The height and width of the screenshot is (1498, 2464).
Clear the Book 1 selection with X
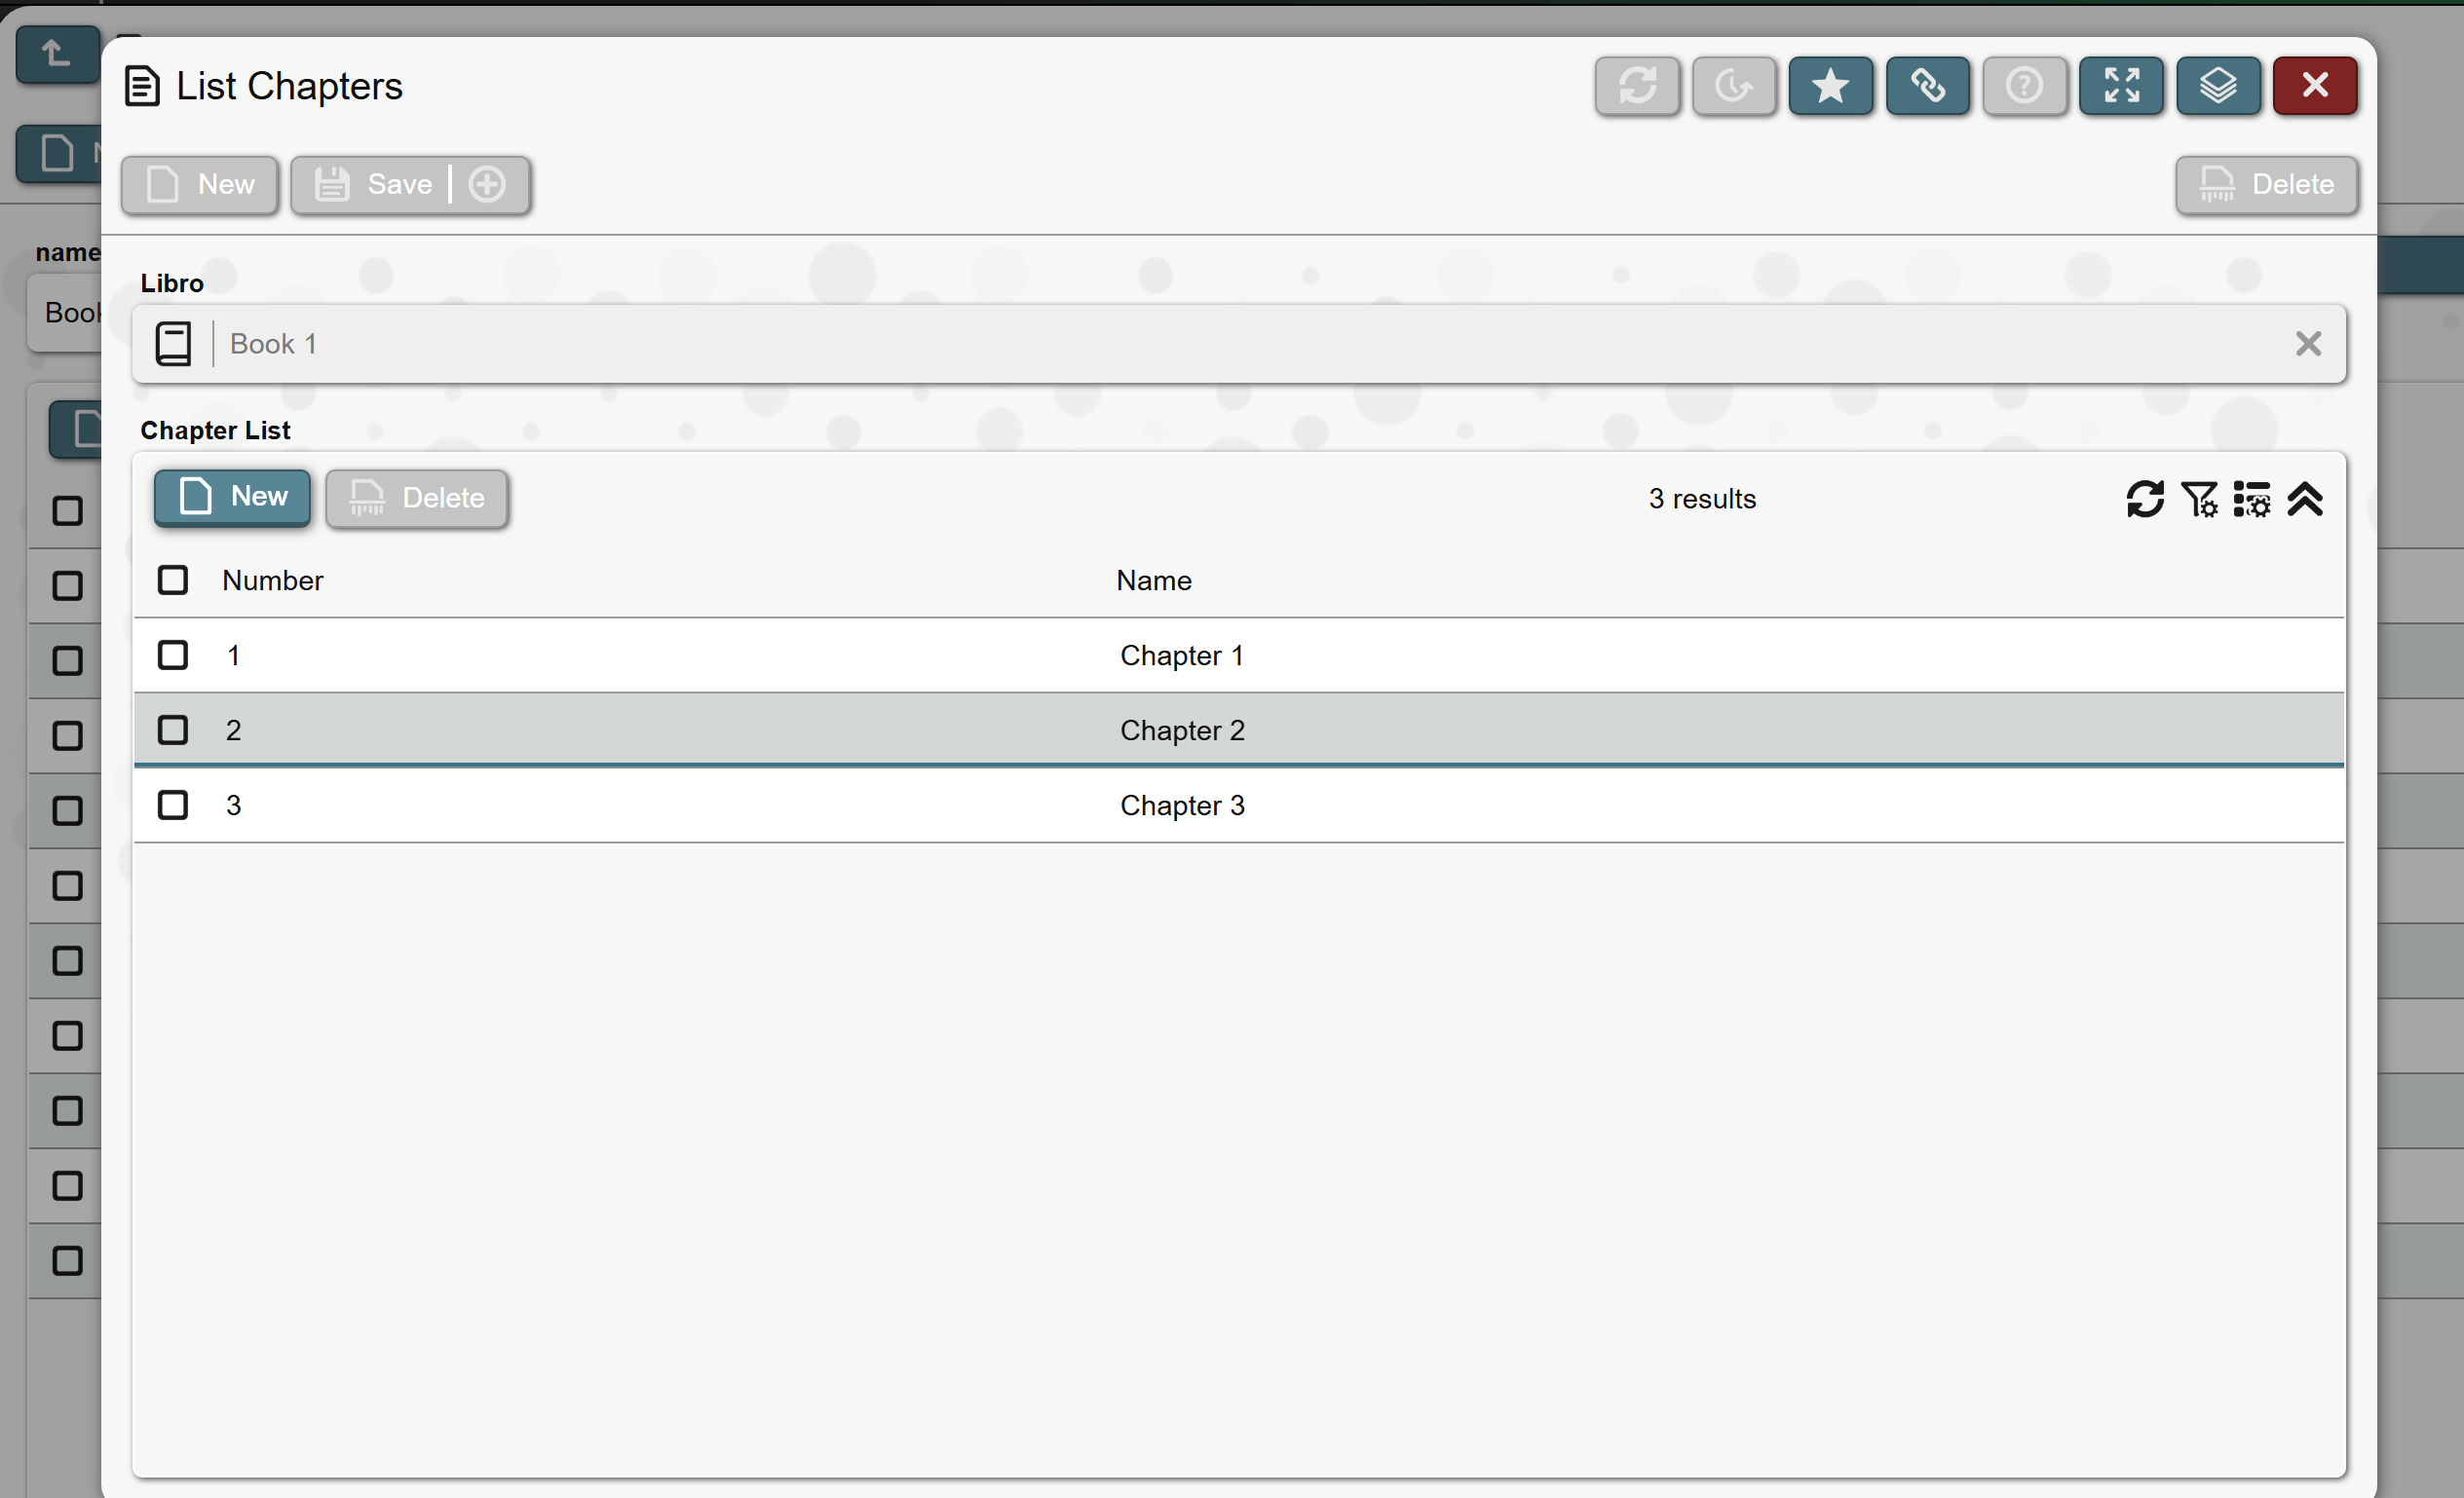pyautogui.click(x=2307, y=344)
